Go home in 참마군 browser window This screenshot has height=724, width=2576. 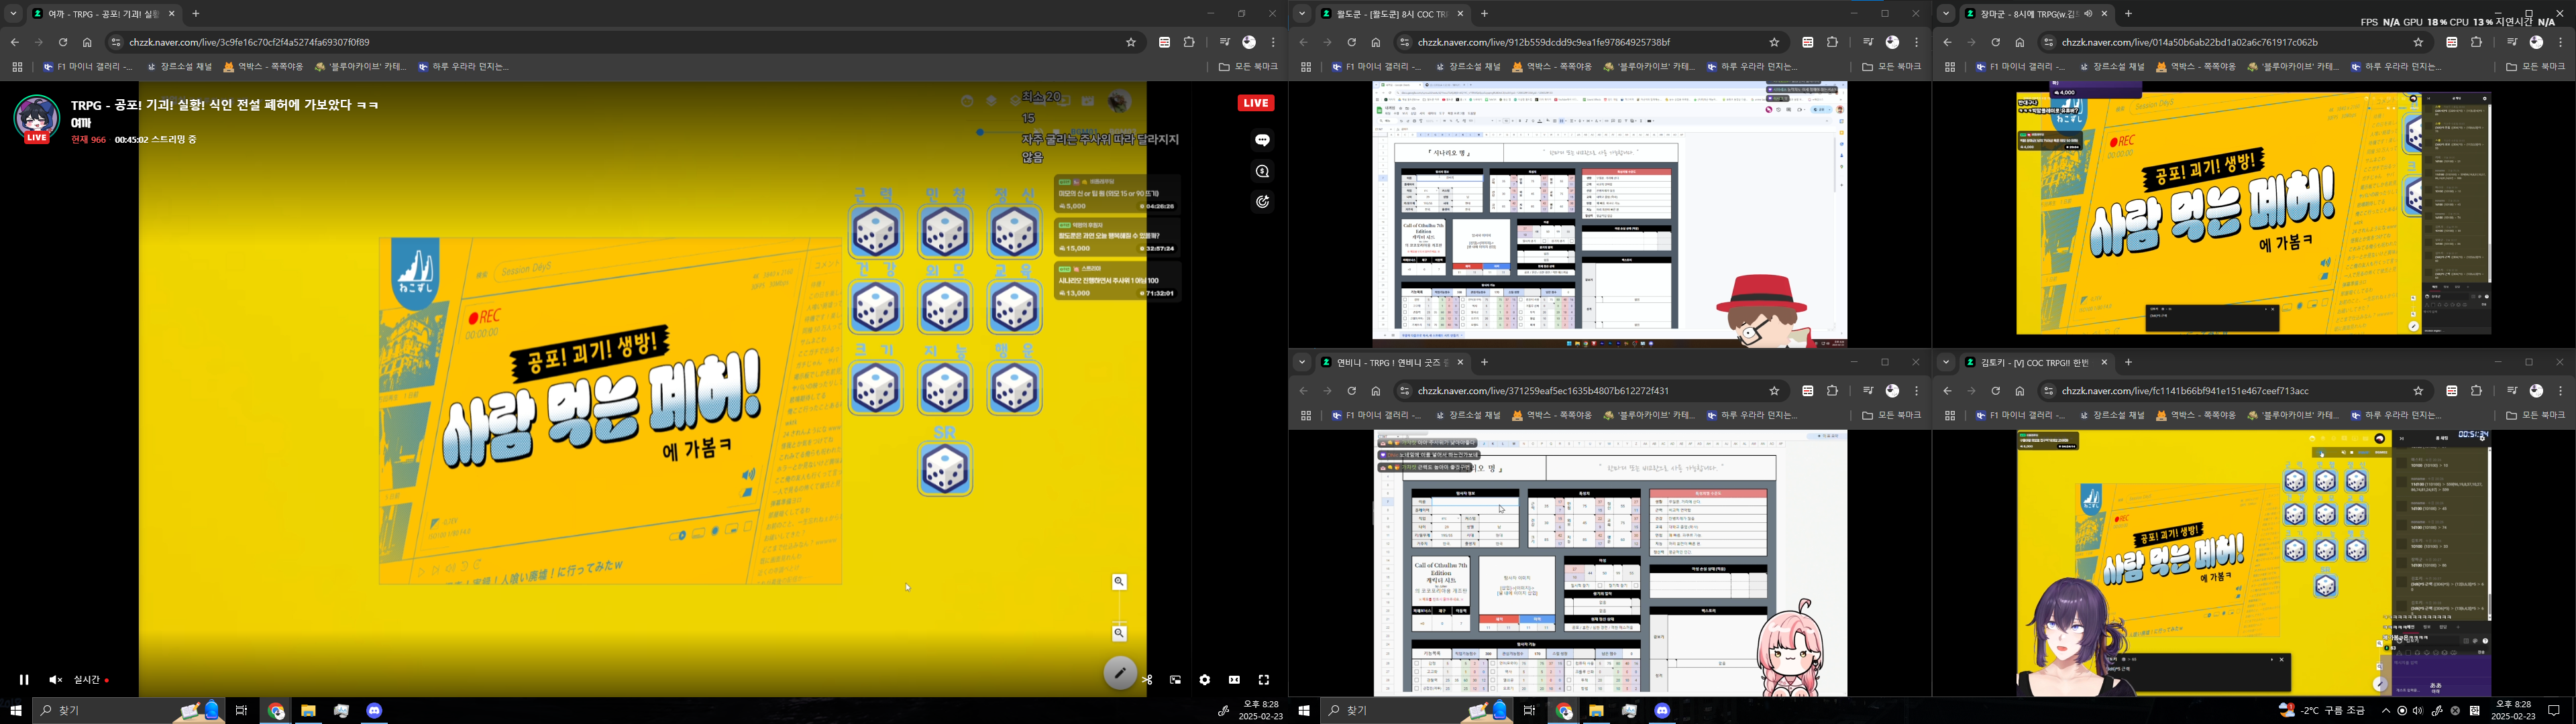pyautogui.click(x=2020, y=42)
